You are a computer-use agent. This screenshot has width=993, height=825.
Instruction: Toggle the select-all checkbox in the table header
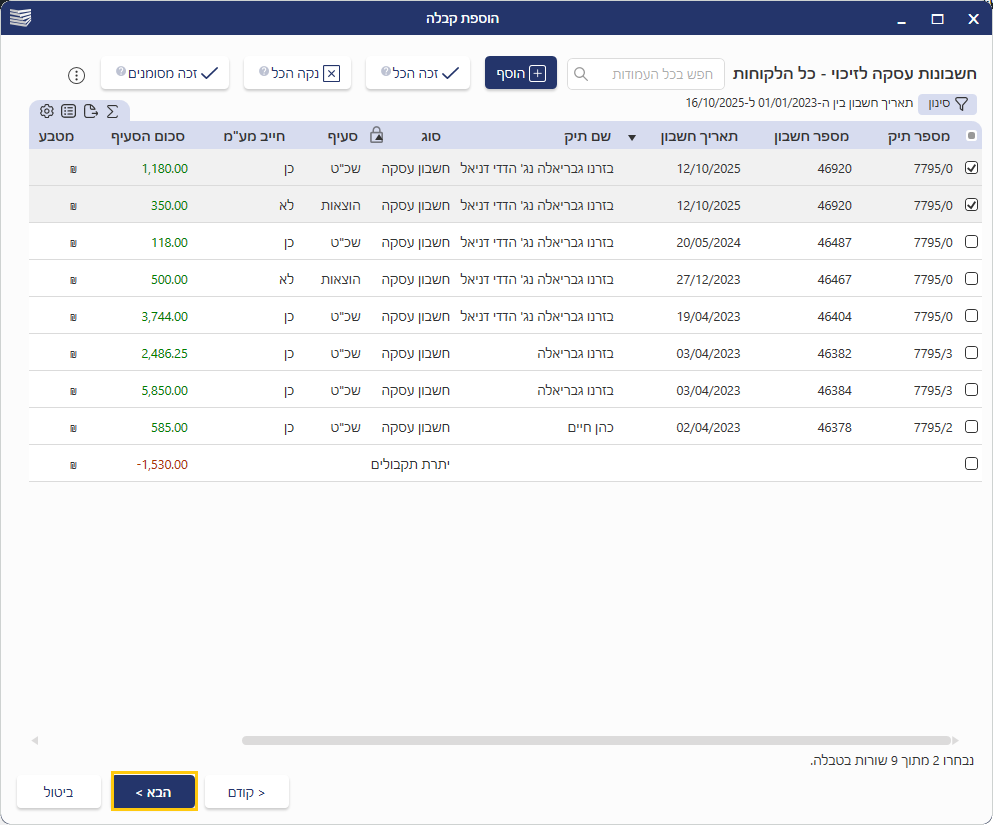click(970, 136)
